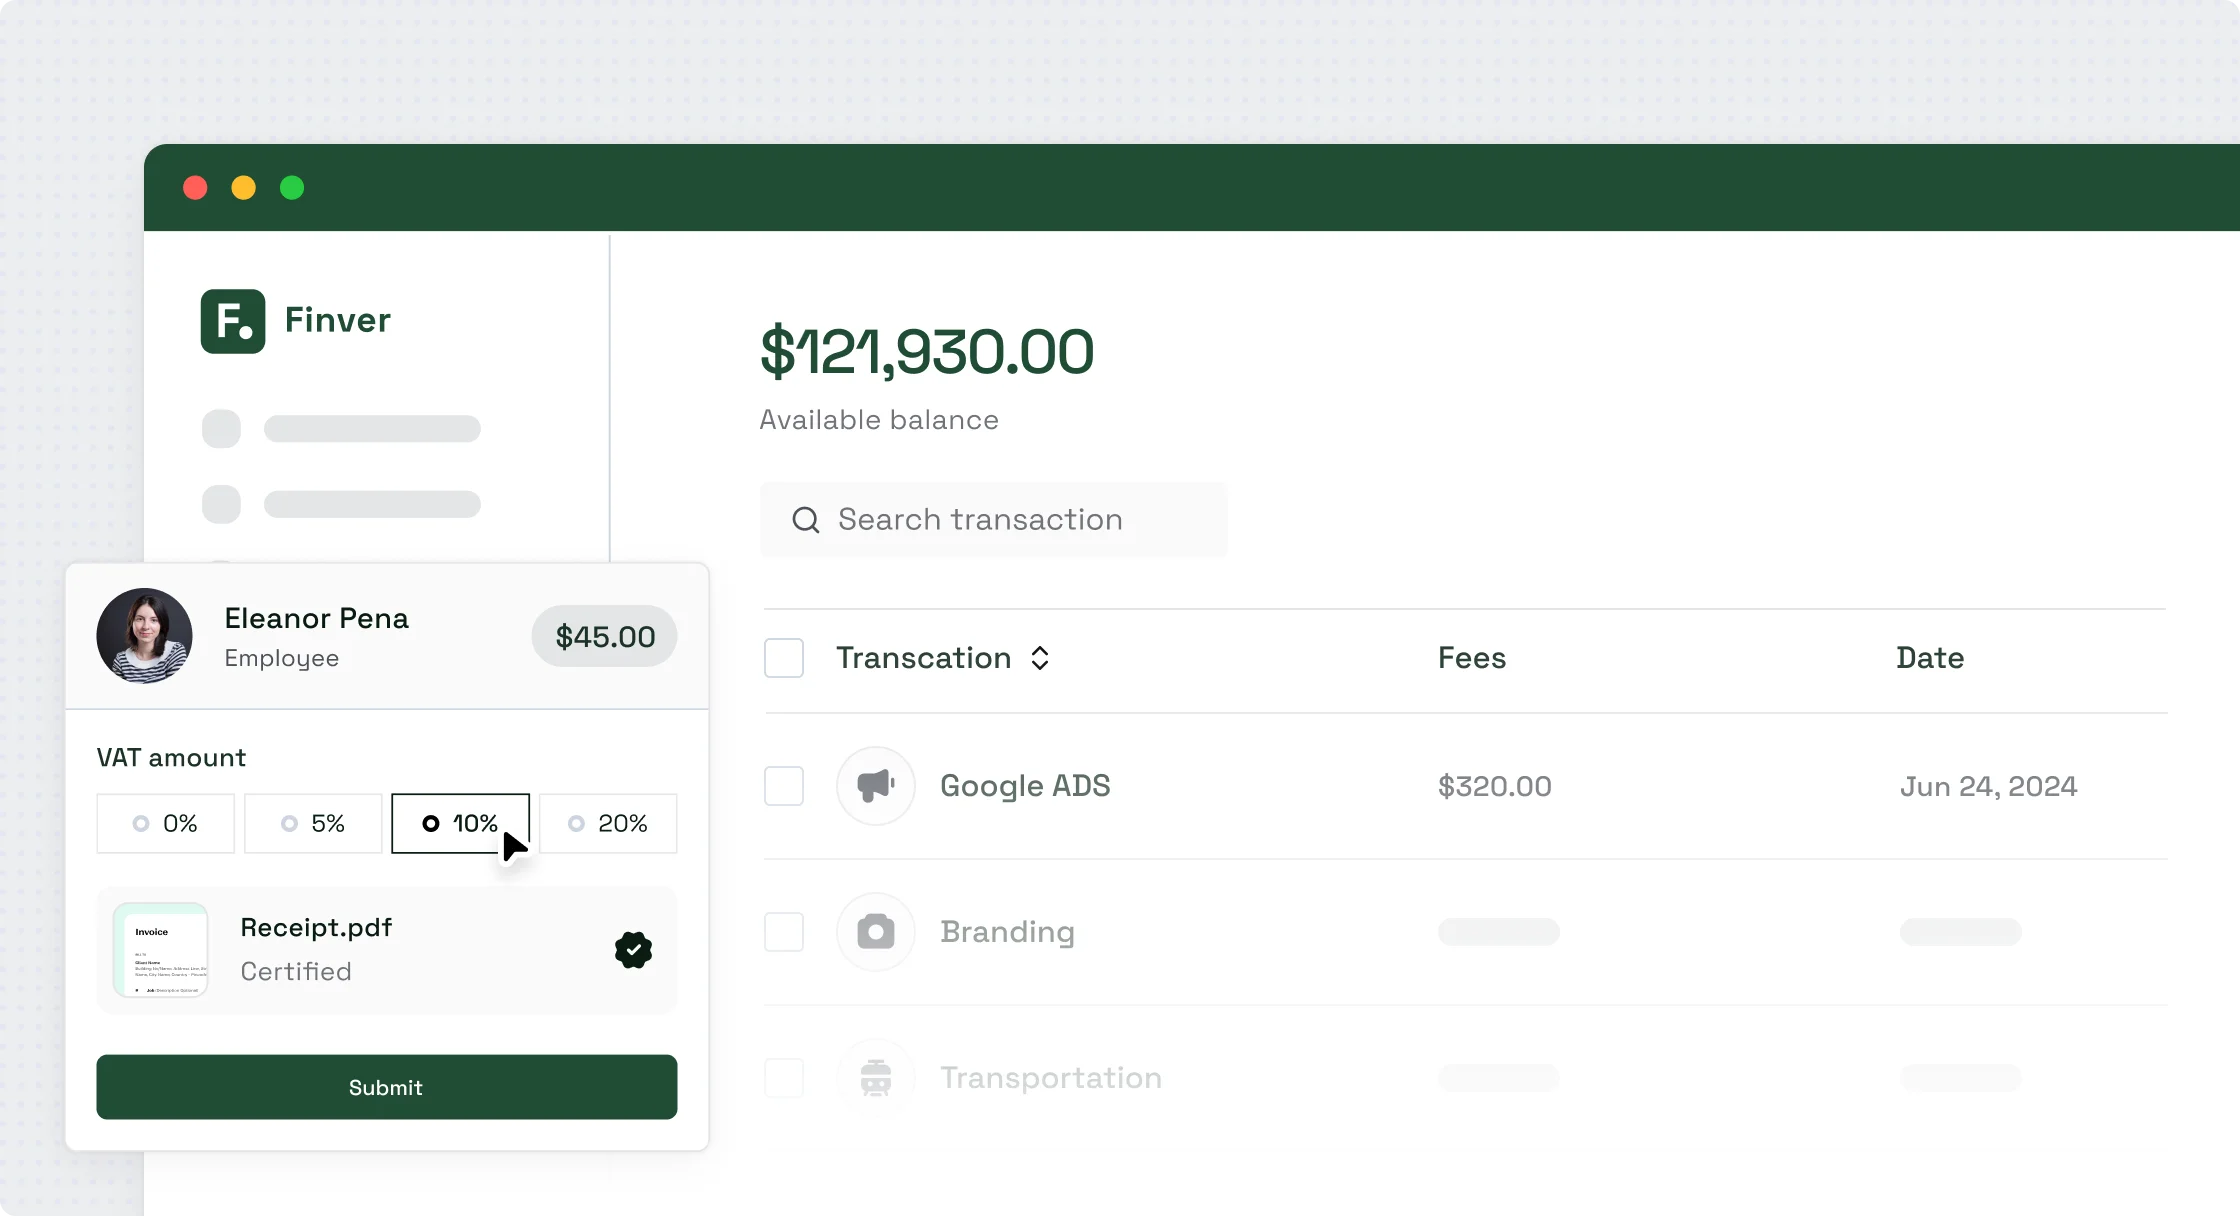Click the Transportation train icon
This screenshot has width=2240, height=1216.
click(876, 1078)
